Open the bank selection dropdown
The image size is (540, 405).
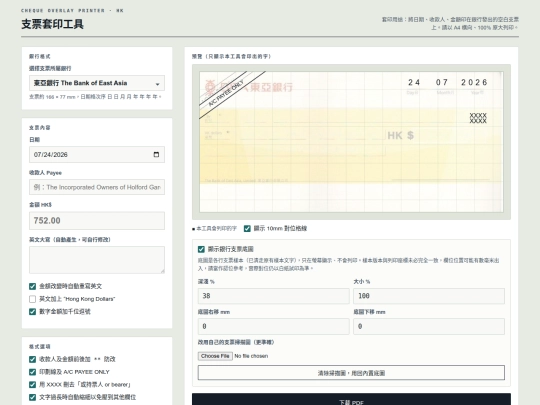[97, 83]
